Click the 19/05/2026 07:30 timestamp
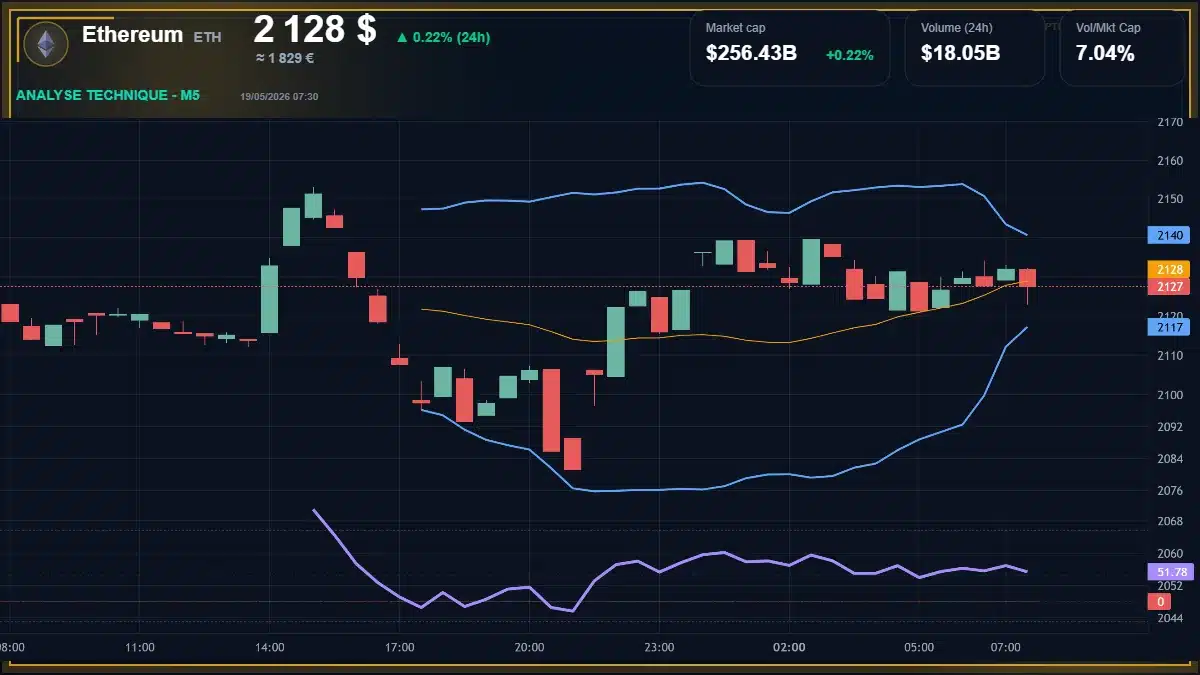1200x675 pixels. click(x=279, y=97)
